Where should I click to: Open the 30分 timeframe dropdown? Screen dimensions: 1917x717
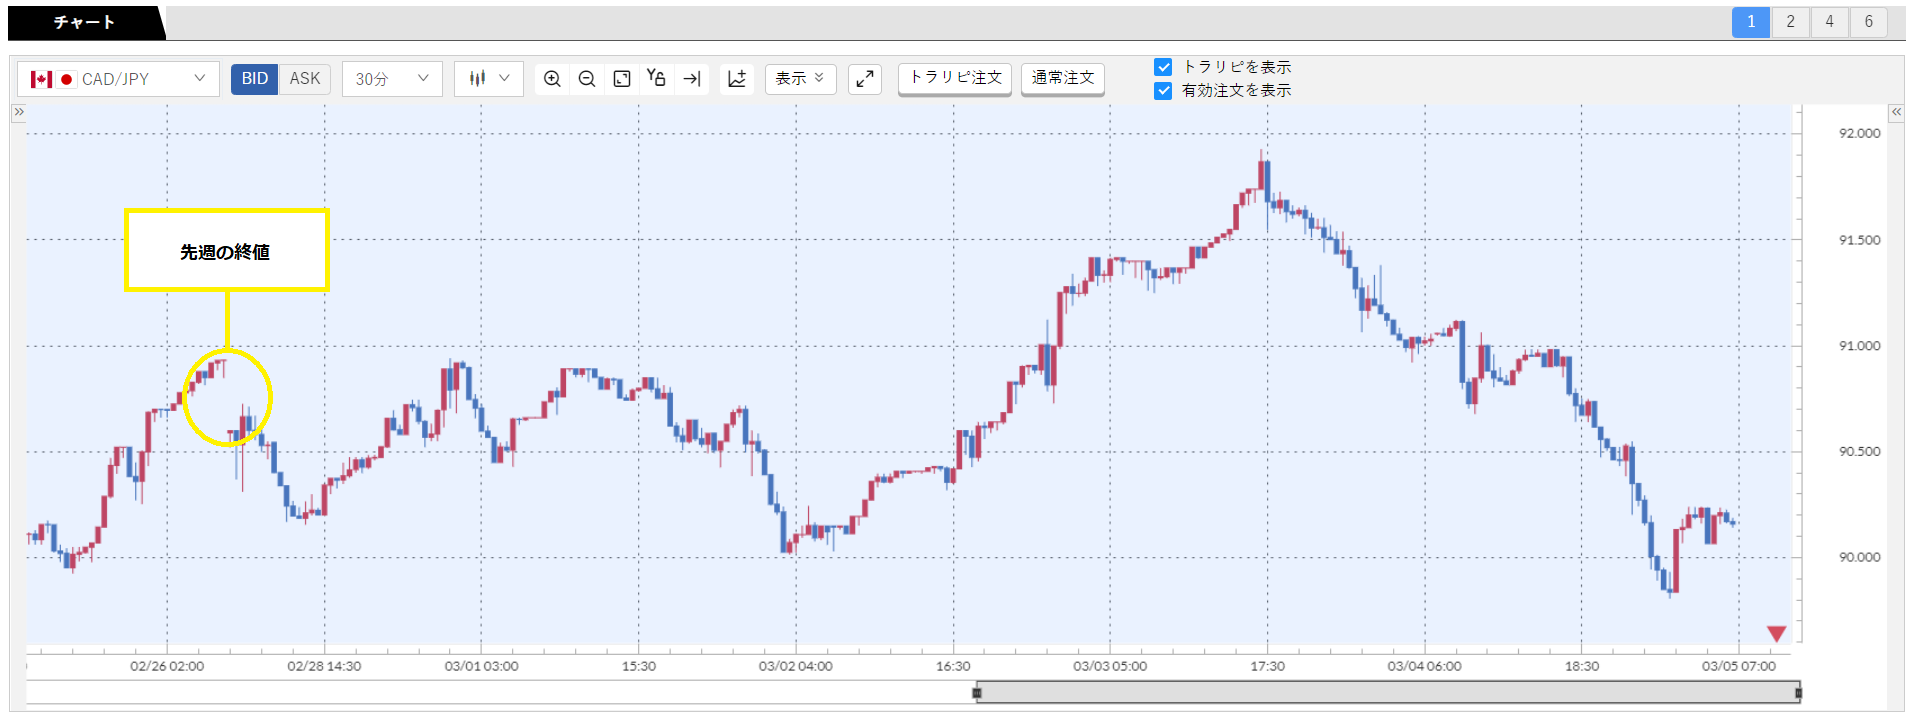tap(392, 79)
